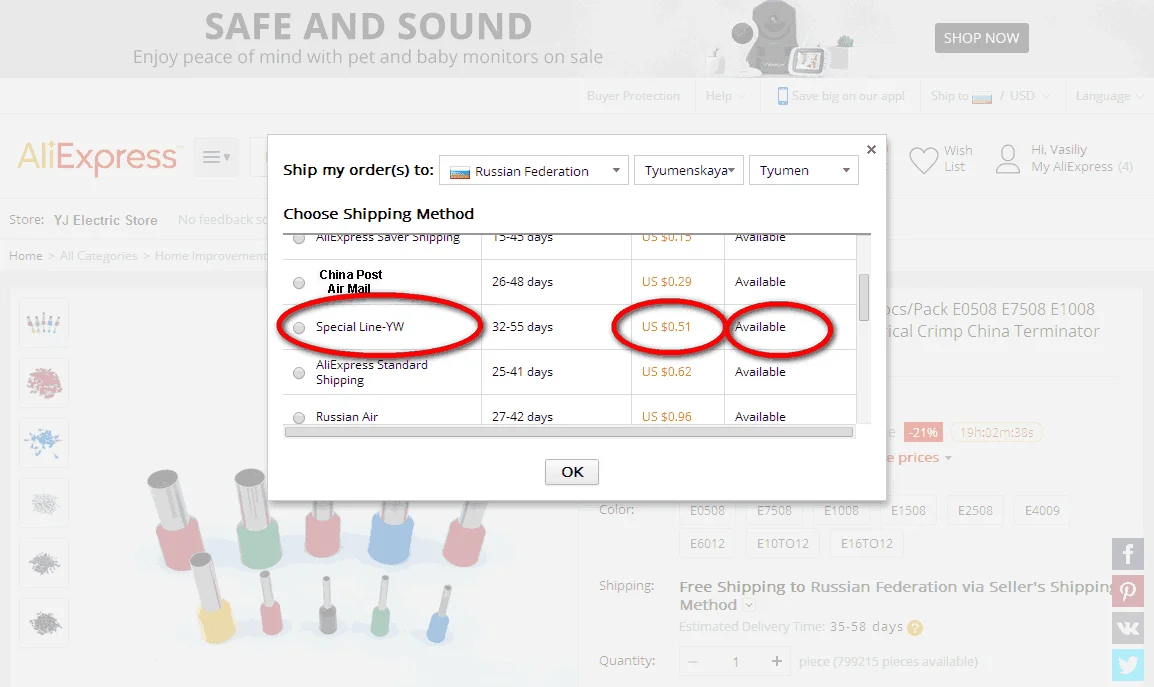This screenshot has width=1154, height=687.
Task: Go to Home breadcrumb
Action: [26, 256]
